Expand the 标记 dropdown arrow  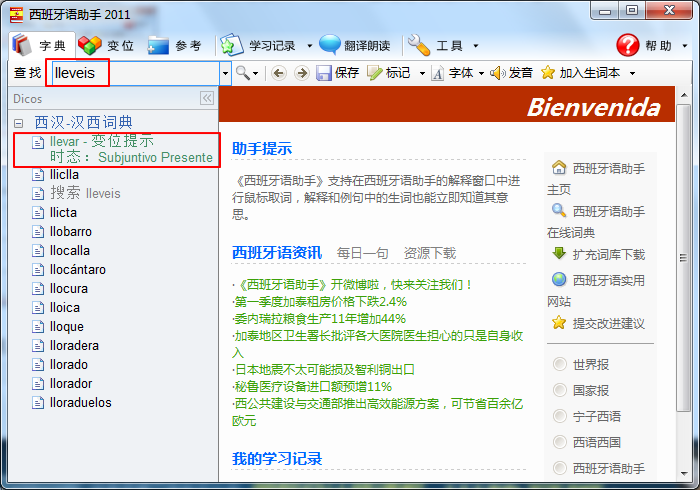(422, 73)
